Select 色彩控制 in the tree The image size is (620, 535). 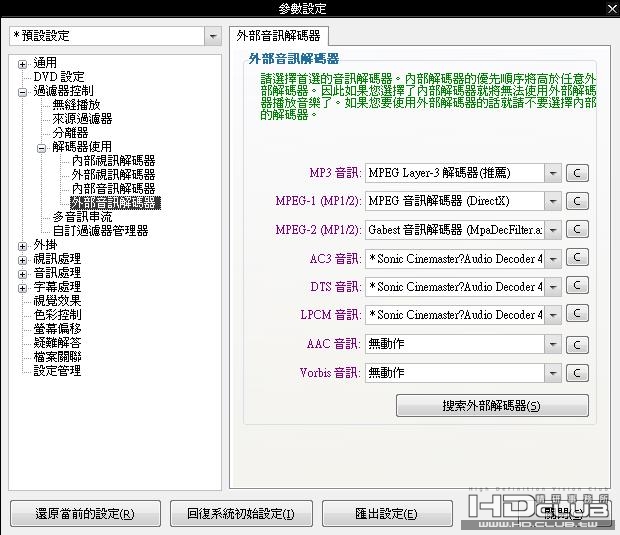pos(57,315)
